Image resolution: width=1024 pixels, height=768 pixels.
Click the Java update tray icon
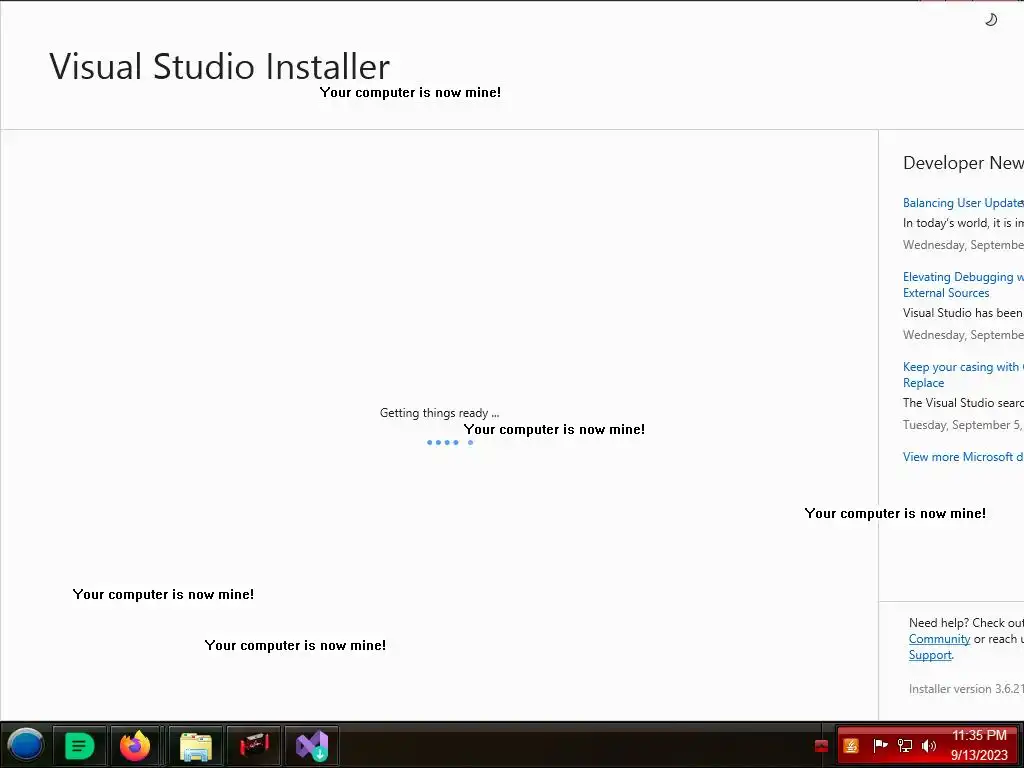[851, 746]
